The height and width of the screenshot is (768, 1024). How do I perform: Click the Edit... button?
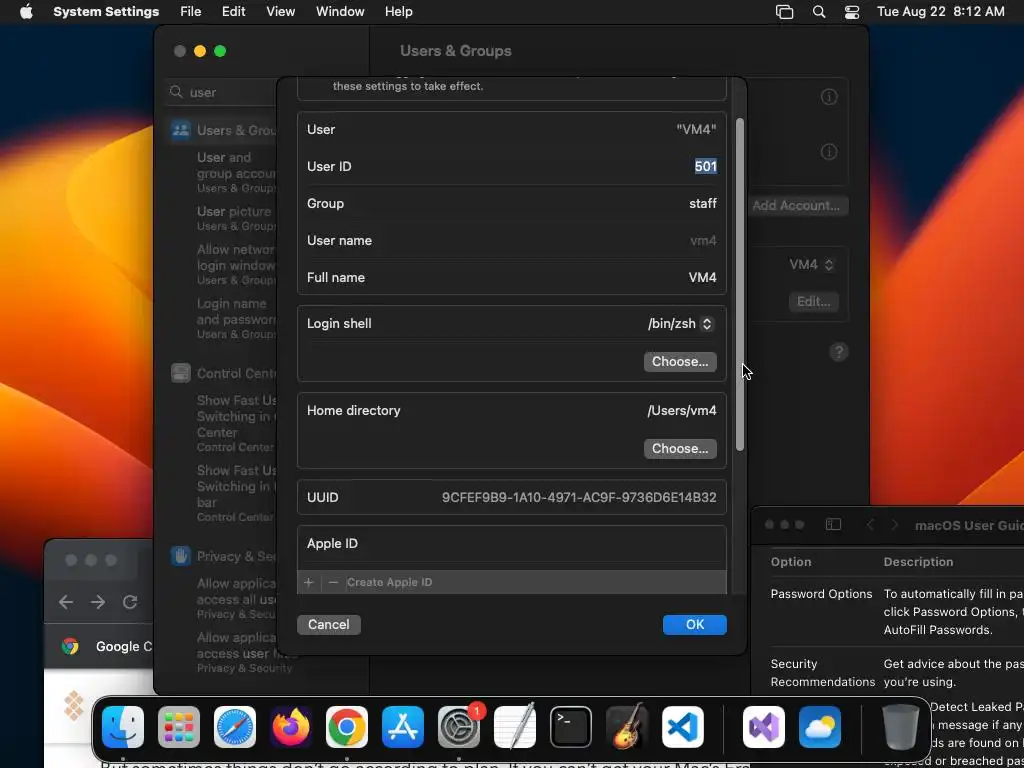point(814,302)
